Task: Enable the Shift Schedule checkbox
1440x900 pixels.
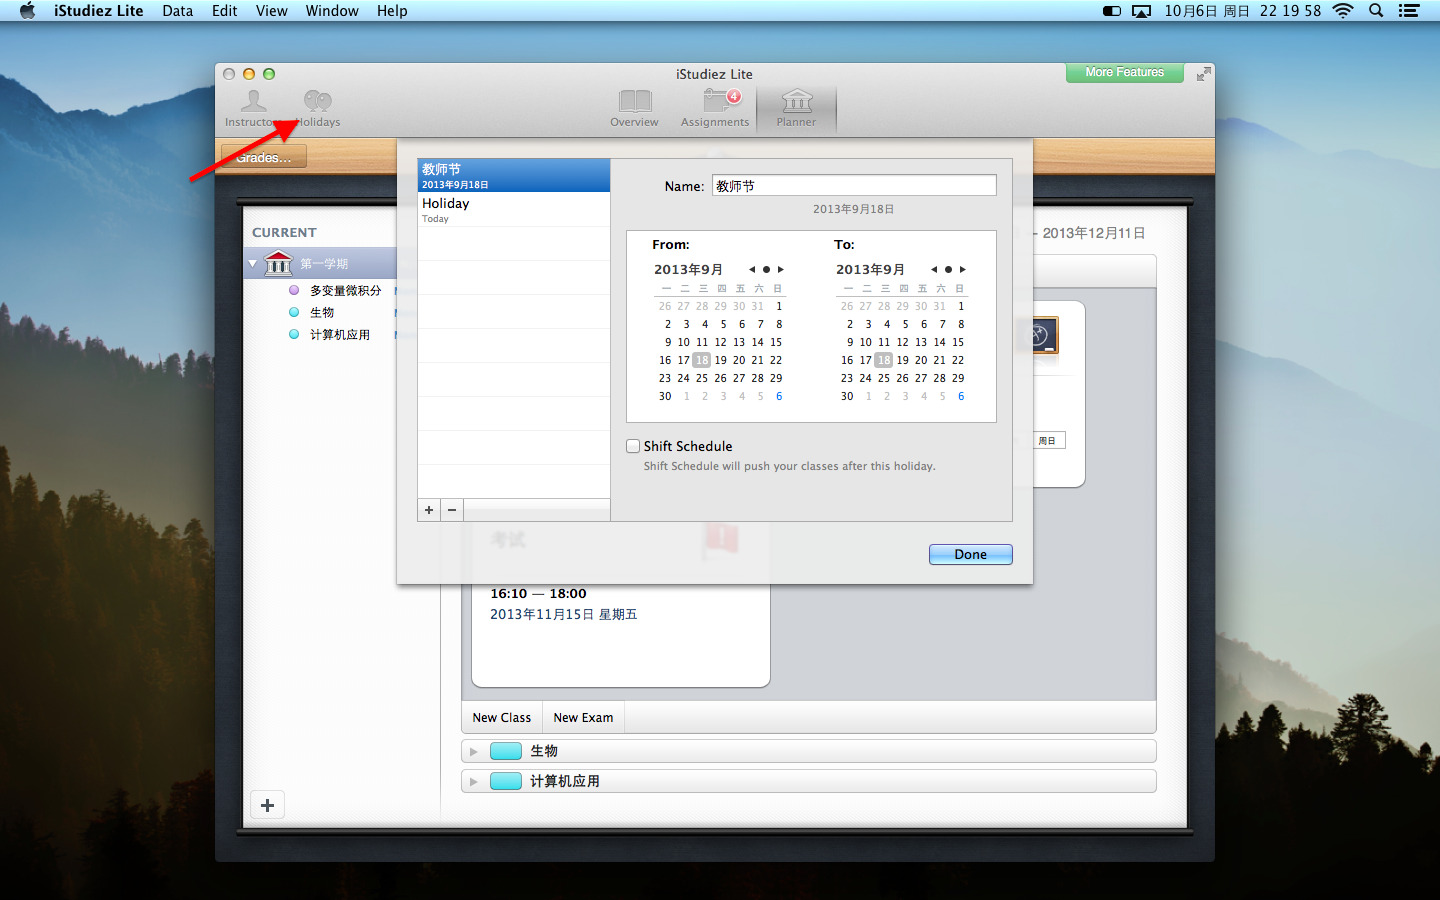Action: point(633,446)
